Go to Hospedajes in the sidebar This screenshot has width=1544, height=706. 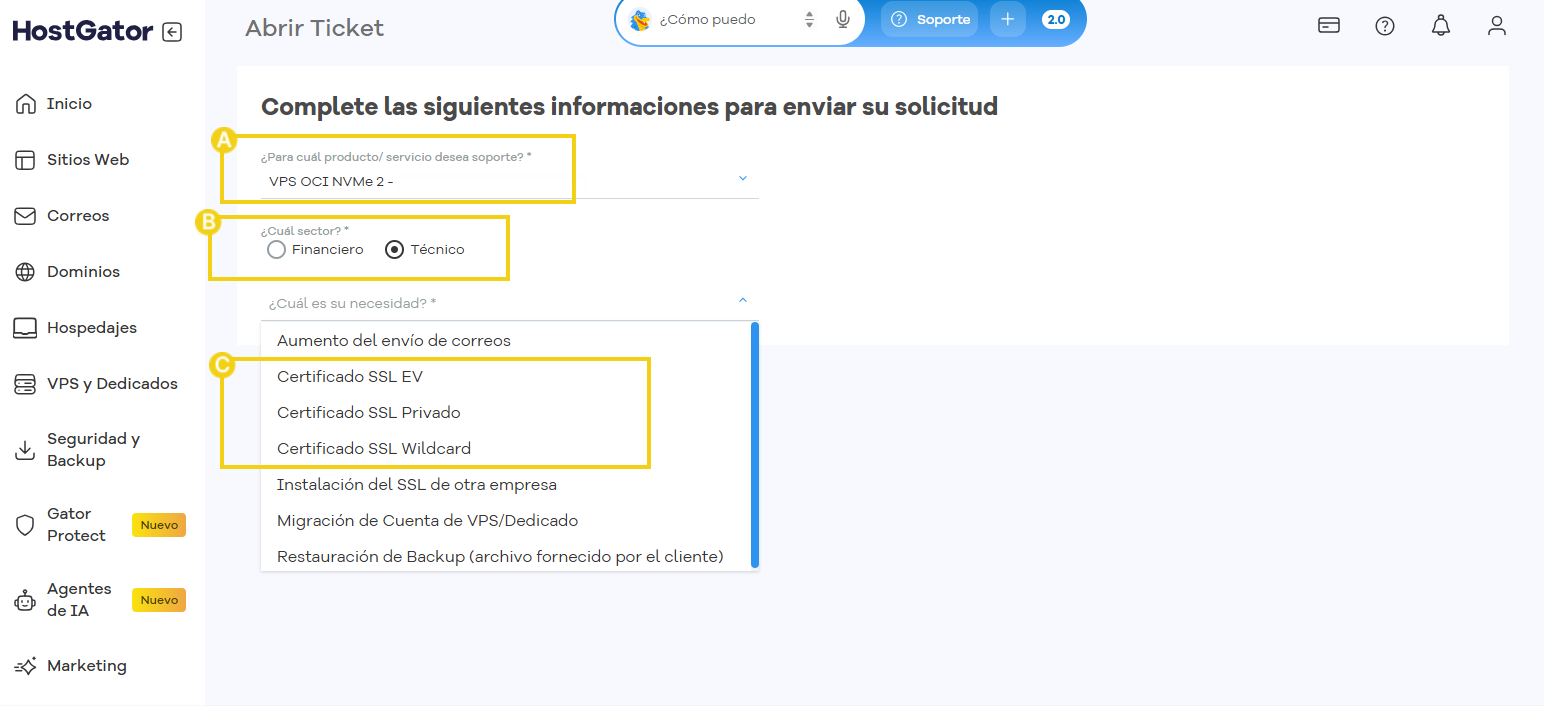[92, 328]
